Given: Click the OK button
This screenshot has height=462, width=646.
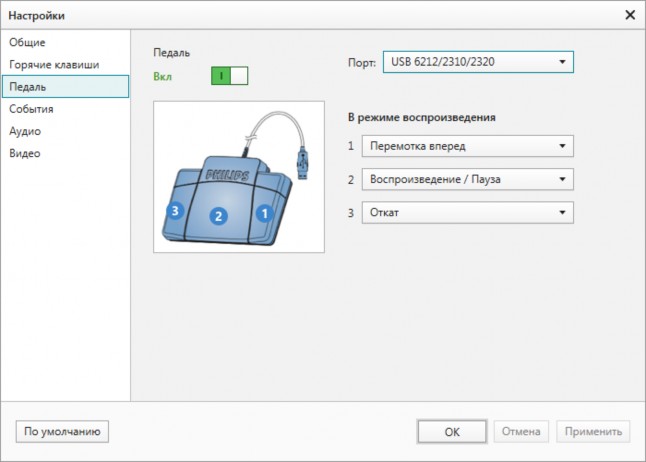Looking at the screenshot, I should click(452, 432).
